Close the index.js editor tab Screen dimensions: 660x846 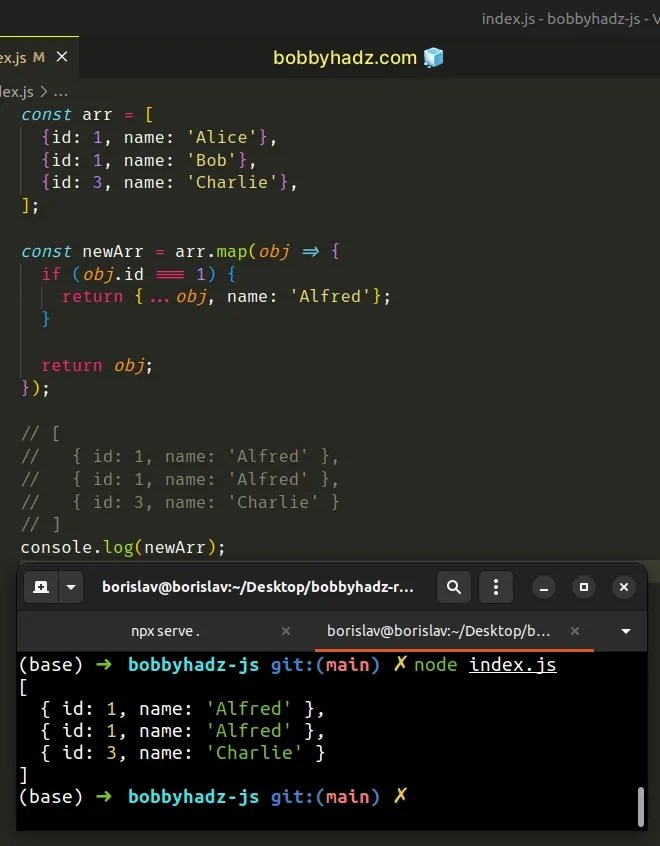click(x=62, y=57)
